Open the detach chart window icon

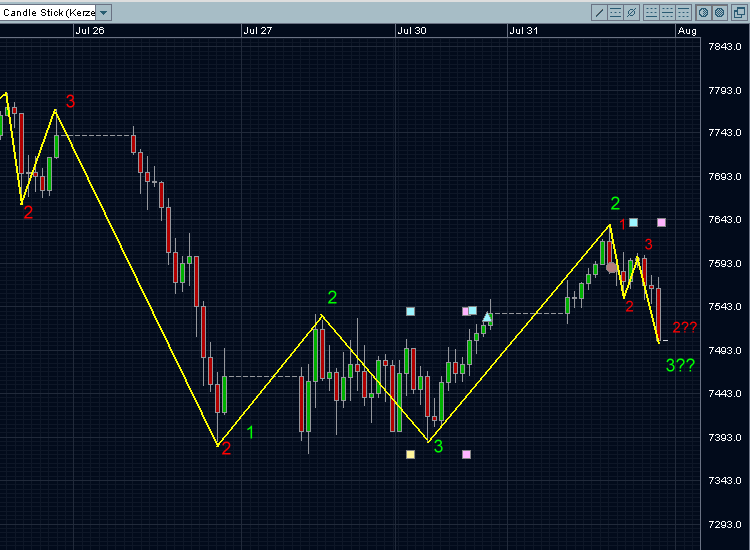[x=739, y=12]
